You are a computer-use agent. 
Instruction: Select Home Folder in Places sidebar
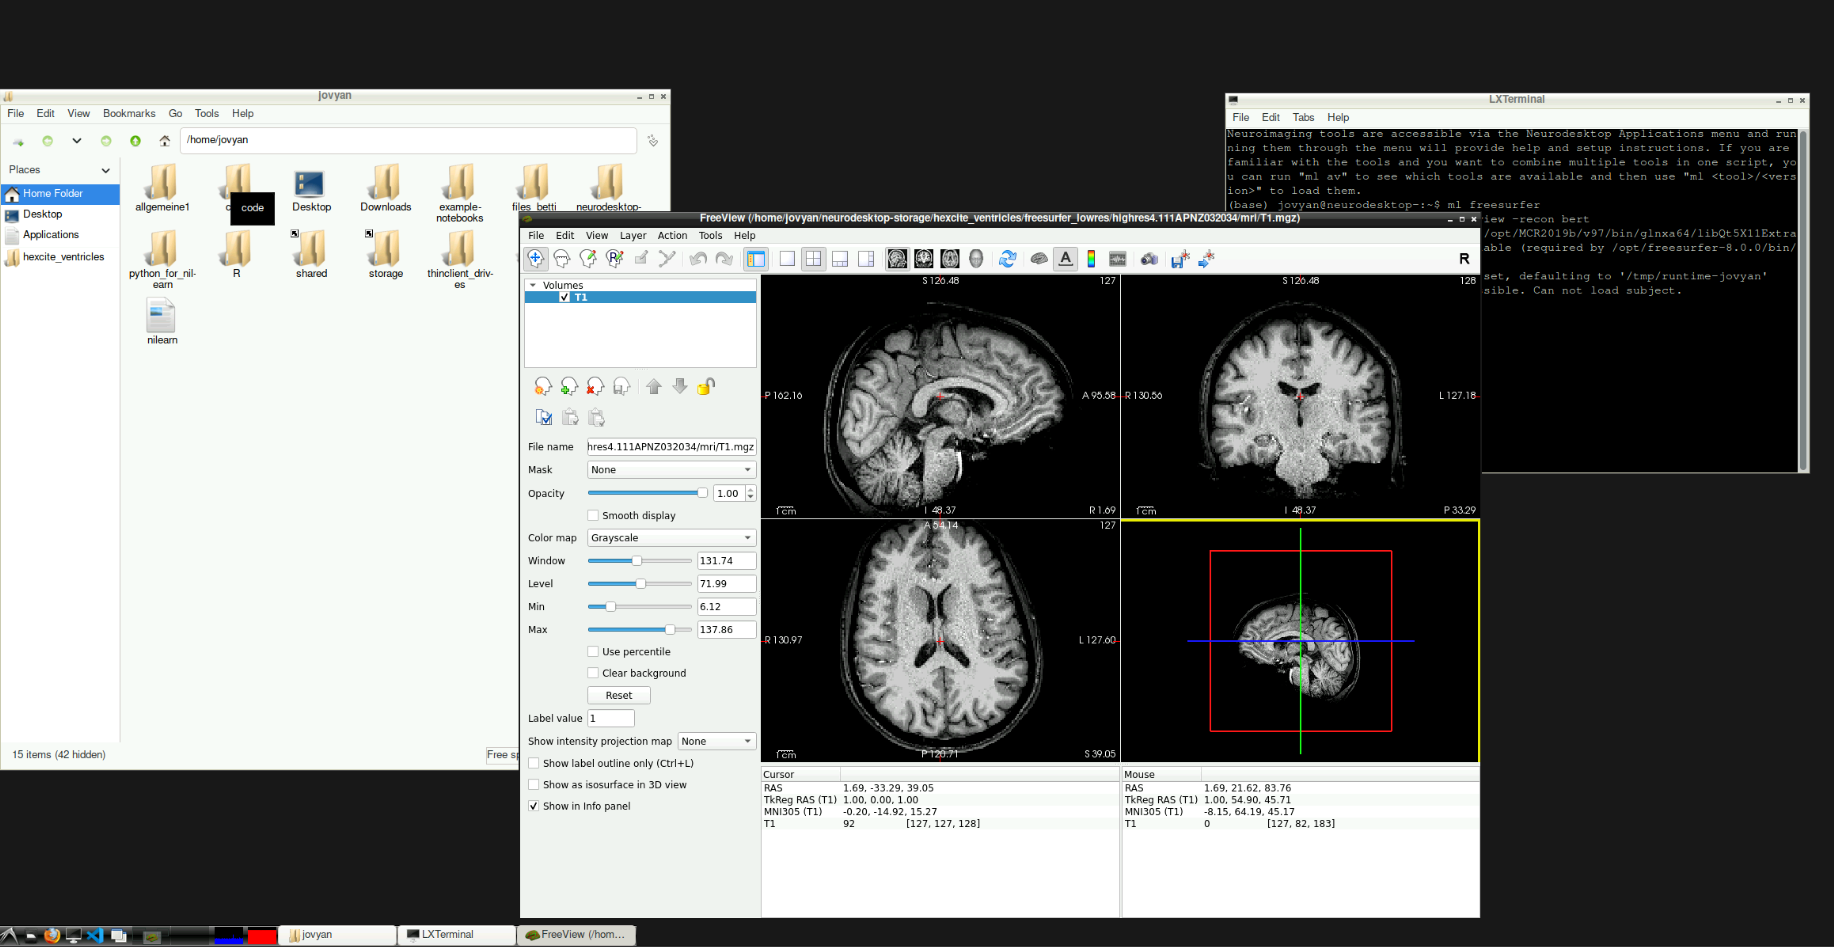tap(60, 193)
